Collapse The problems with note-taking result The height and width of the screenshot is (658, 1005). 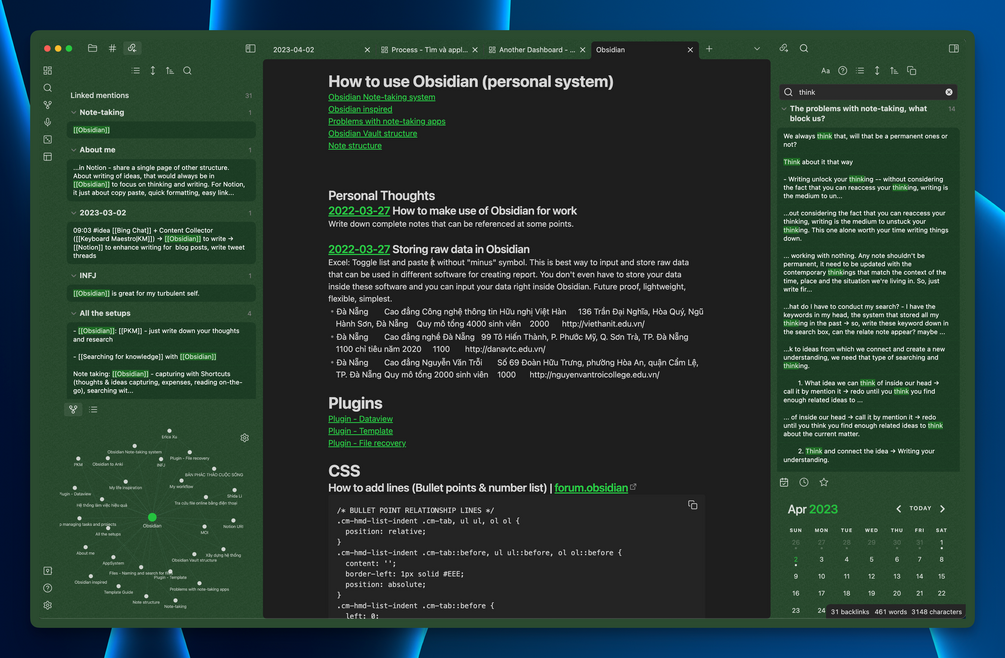(784, 109)
